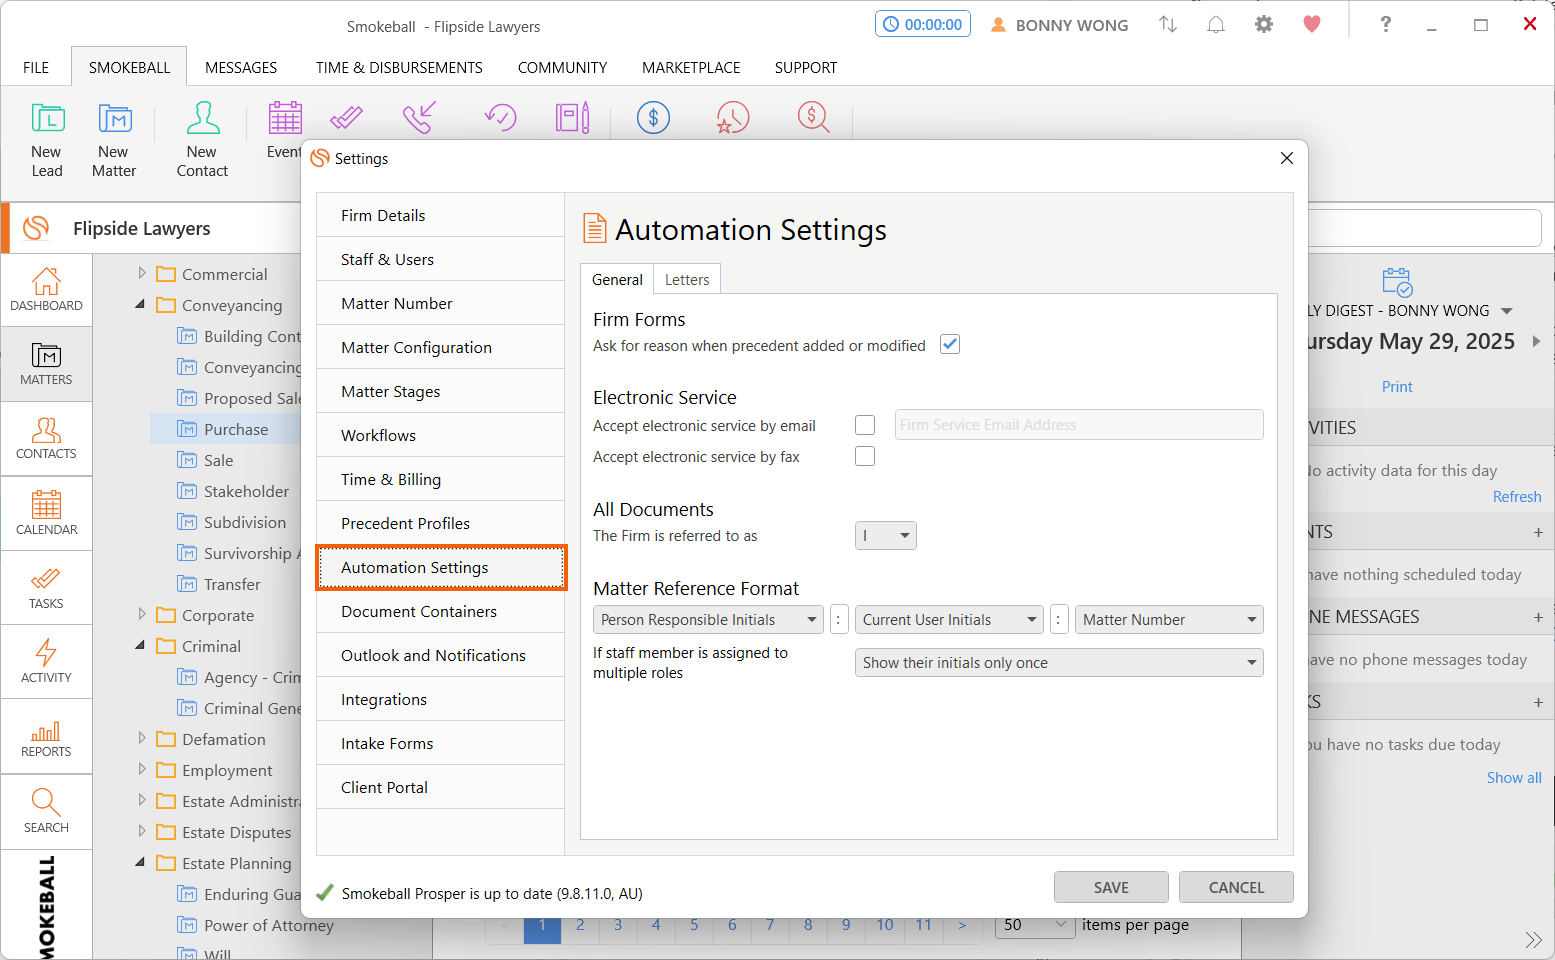The width and height of the screenshot is (1555, 960).
Task: Open Firm Details settings page
Action: pyautogui.click(x=441, y=215)
